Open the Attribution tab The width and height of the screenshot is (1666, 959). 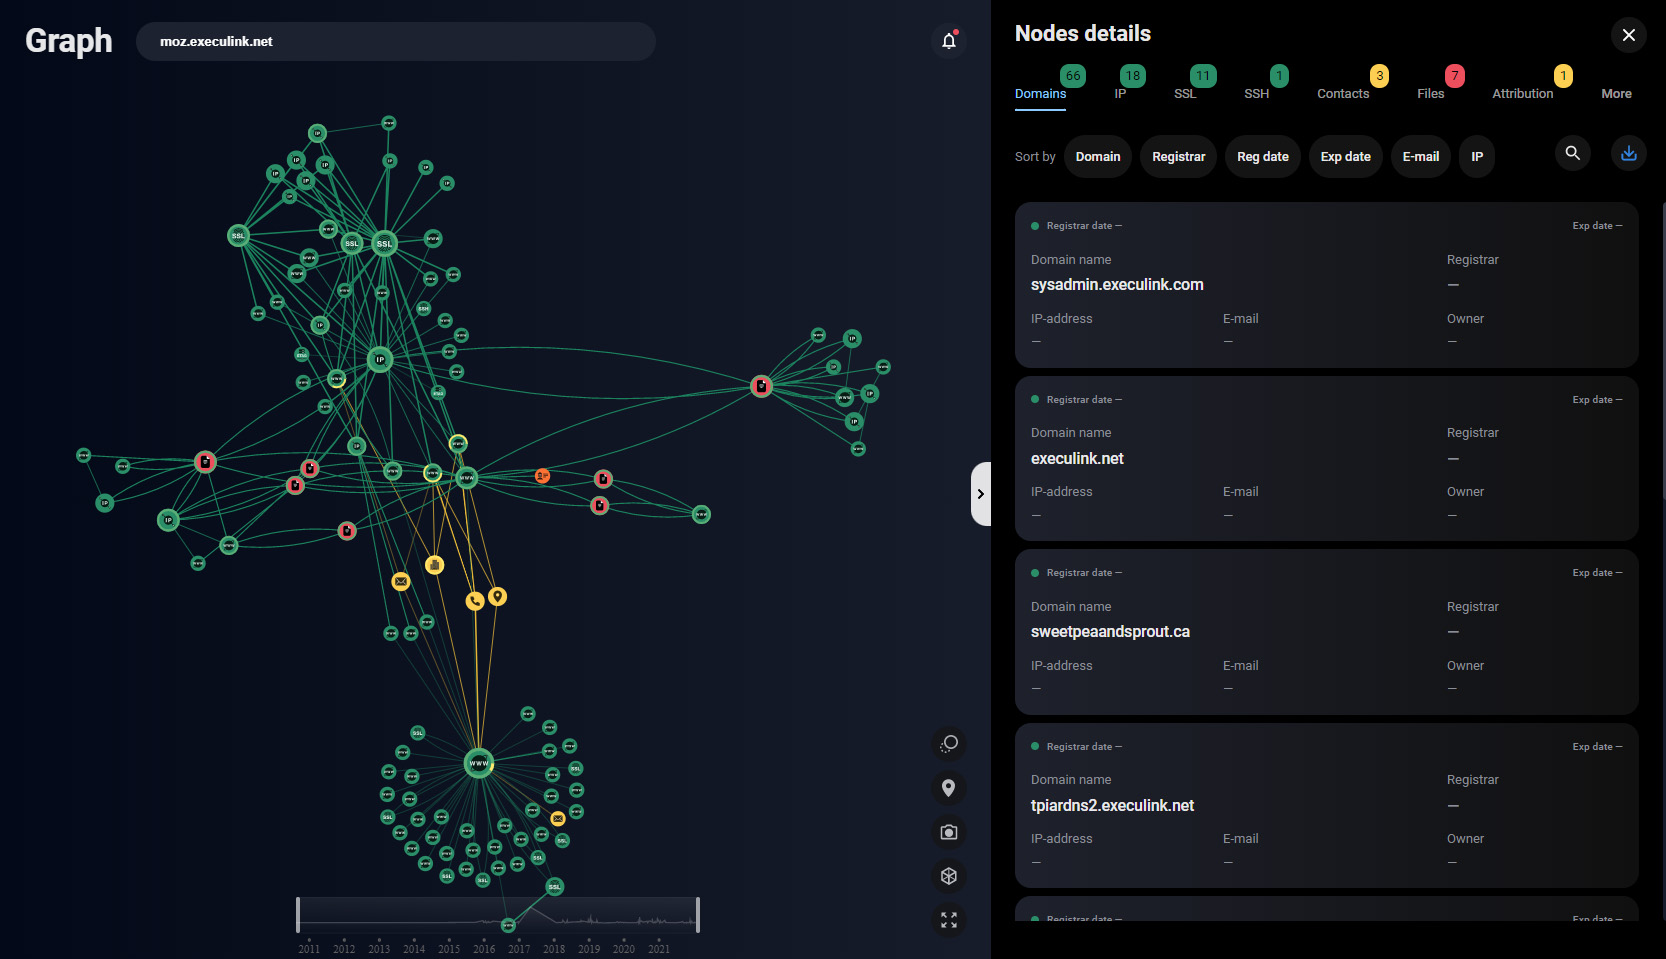(1522, 94)
